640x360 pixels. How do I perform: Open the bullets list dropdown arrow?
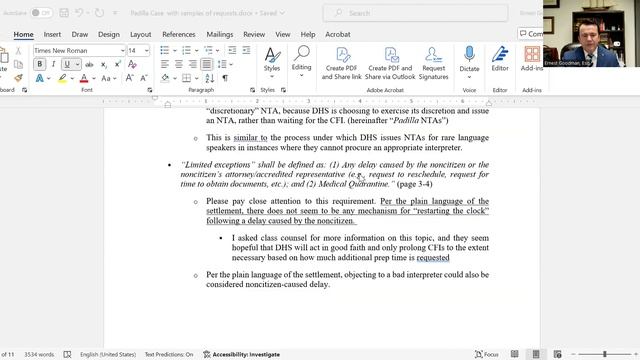click(x=175, y=51)
